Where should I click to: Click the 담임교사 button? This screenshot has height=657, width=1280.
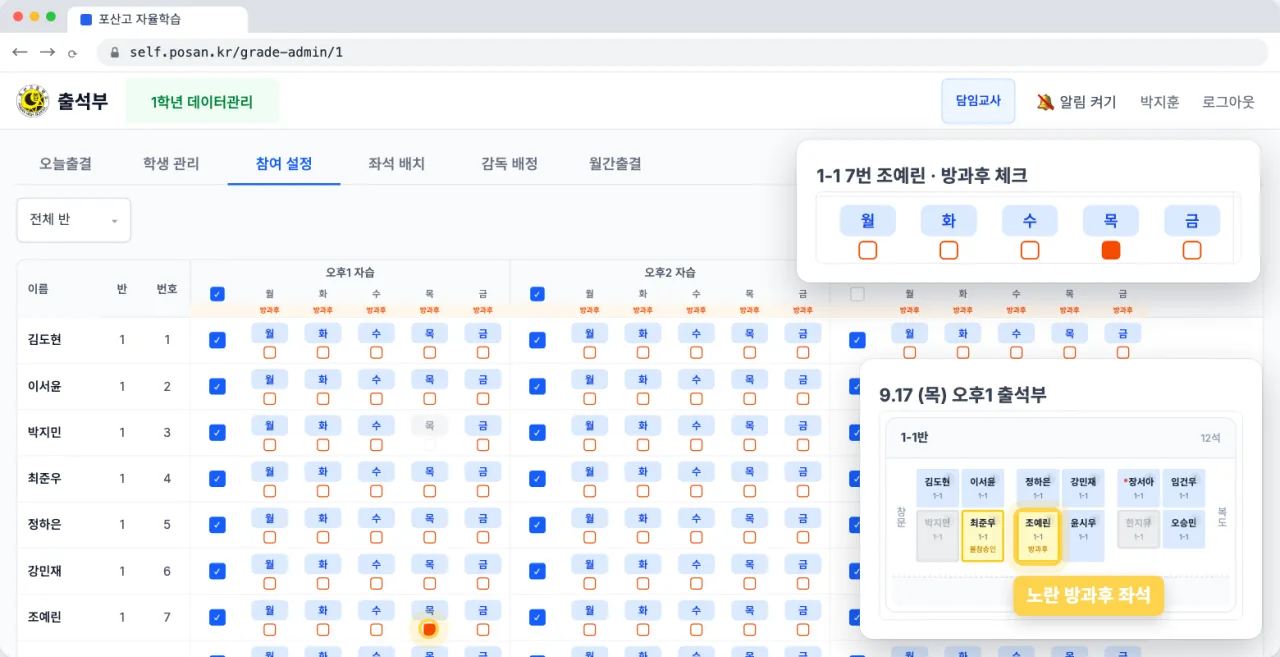978,101
